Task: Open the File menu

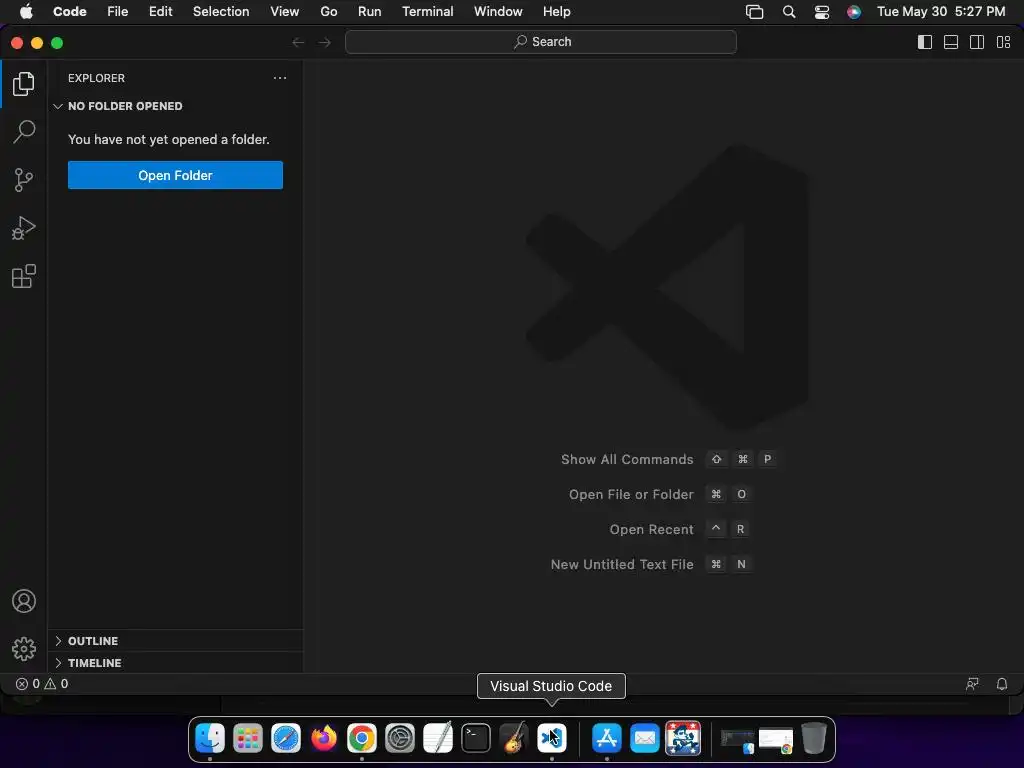Action: coord(118,12)
